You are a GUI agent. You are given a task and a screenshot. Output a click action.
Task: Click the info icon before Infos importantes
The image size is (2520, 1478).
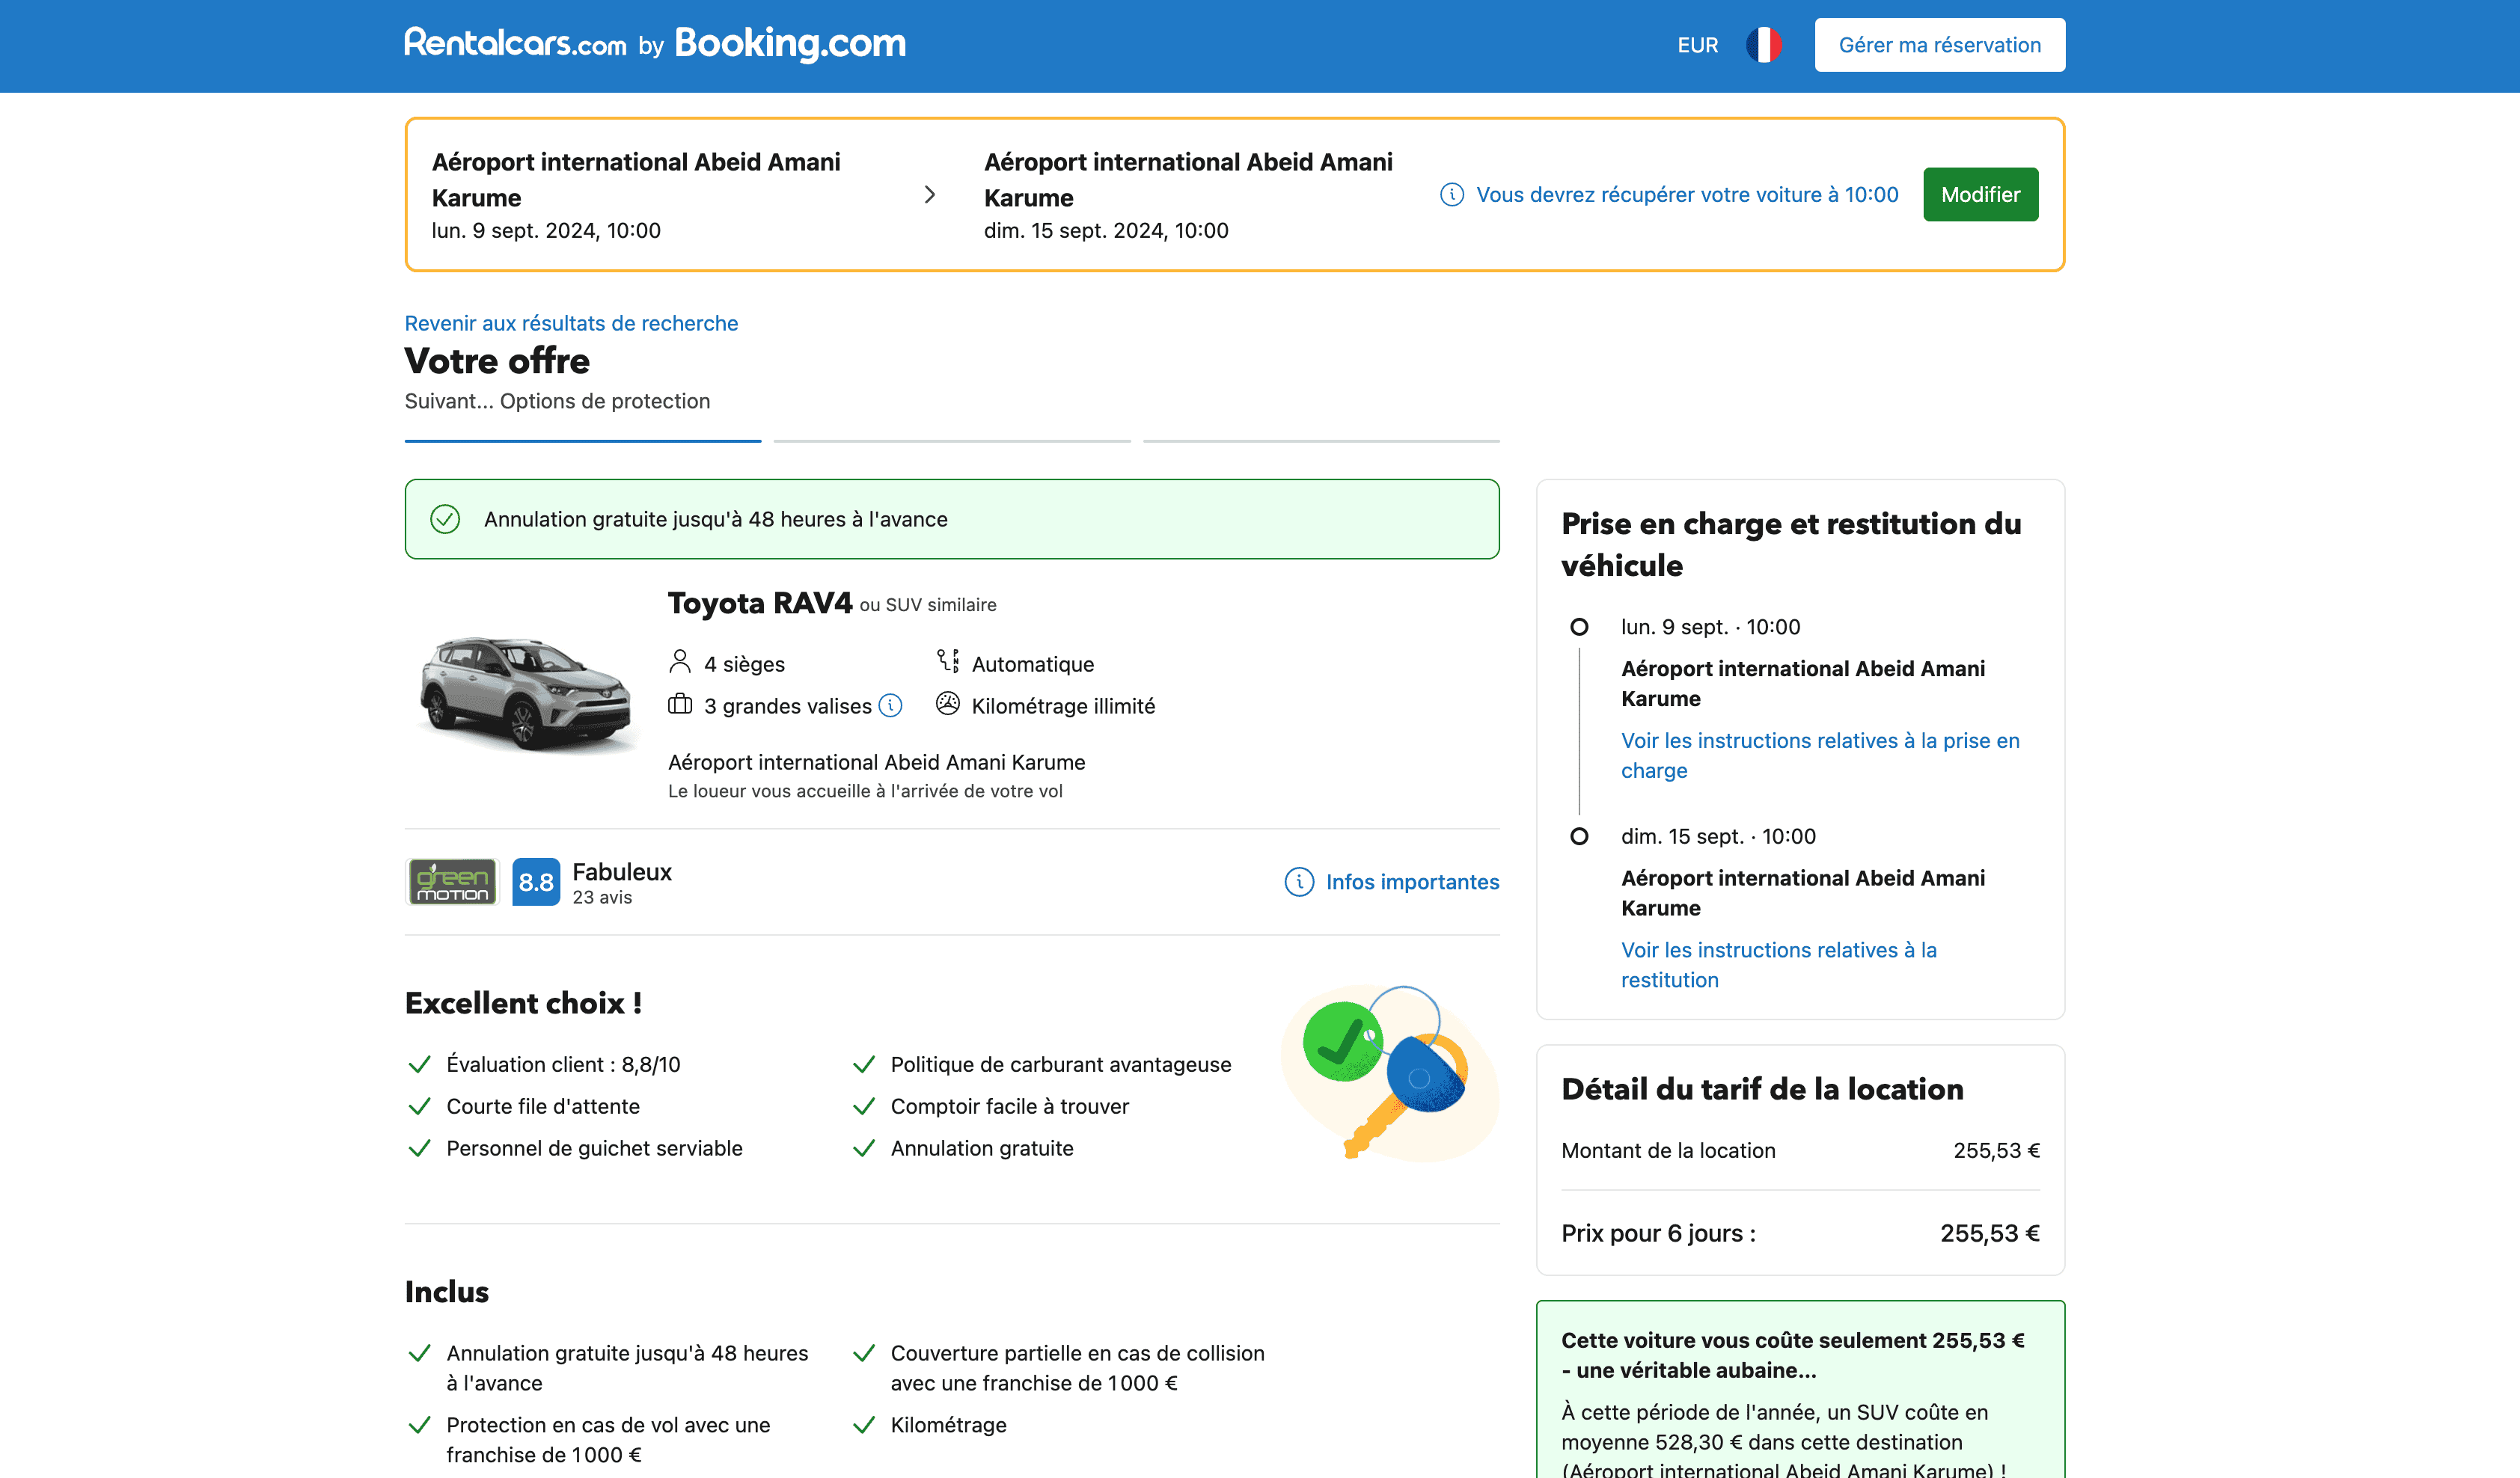(x=1299, y=882)
